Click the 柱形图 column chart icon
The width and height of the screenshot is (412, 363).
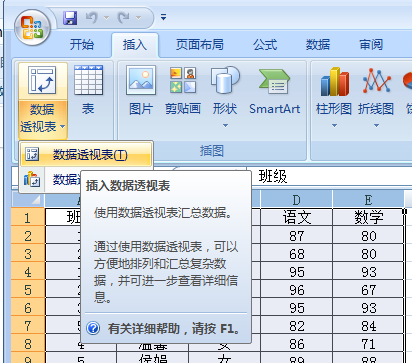click(334, 82)
